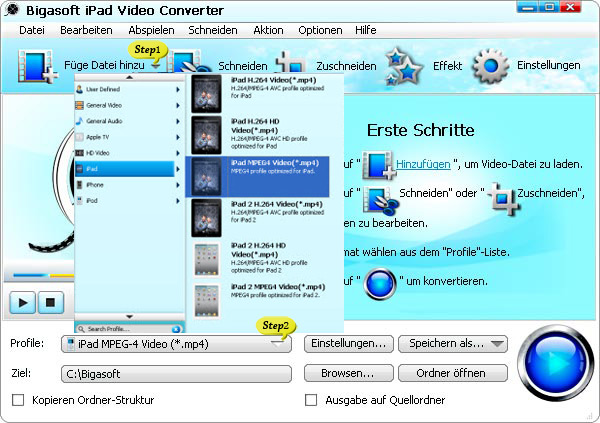Open Einstellungen gear in toolbar

point(491,66)
